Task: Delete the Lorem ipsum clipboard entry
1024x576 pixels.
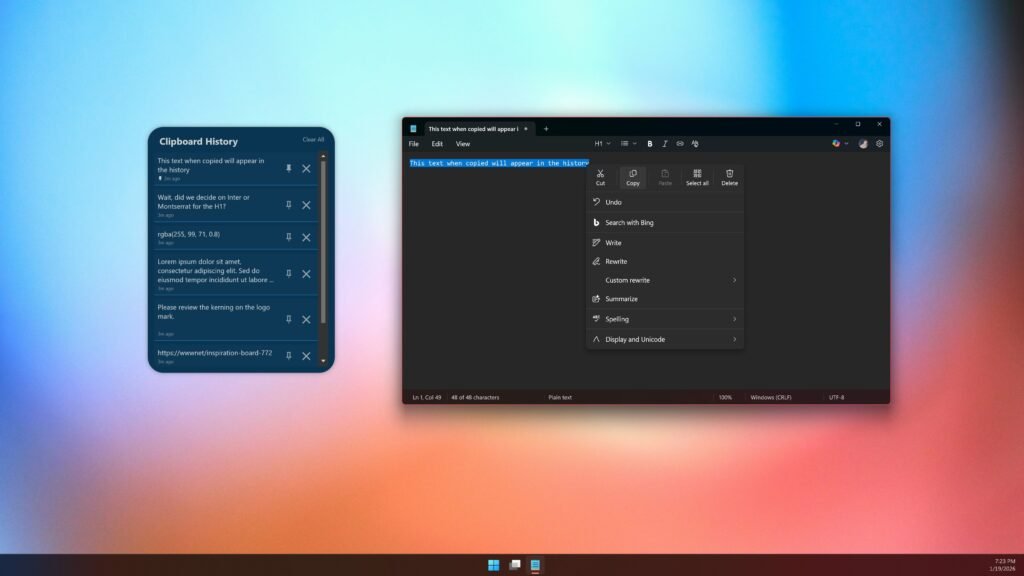Action: (x=306, y=274)
